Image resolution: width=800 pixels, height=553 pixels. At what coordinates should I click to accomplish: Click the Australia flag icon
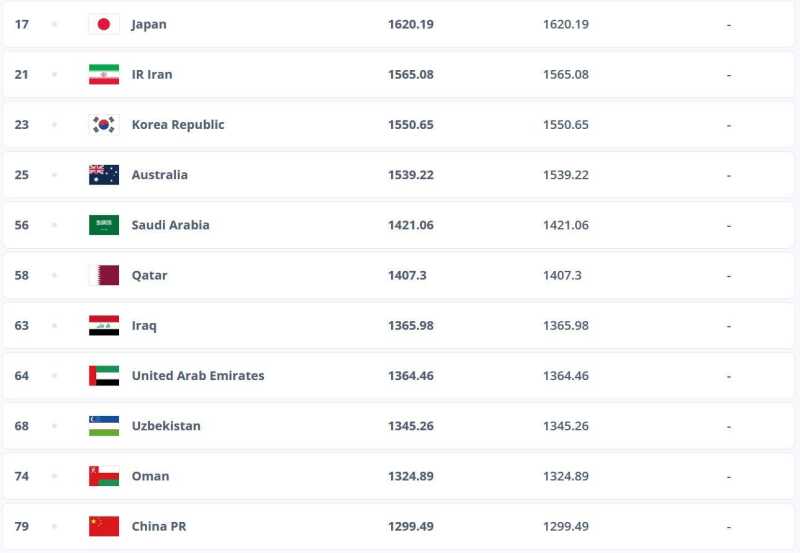point(103,175)
